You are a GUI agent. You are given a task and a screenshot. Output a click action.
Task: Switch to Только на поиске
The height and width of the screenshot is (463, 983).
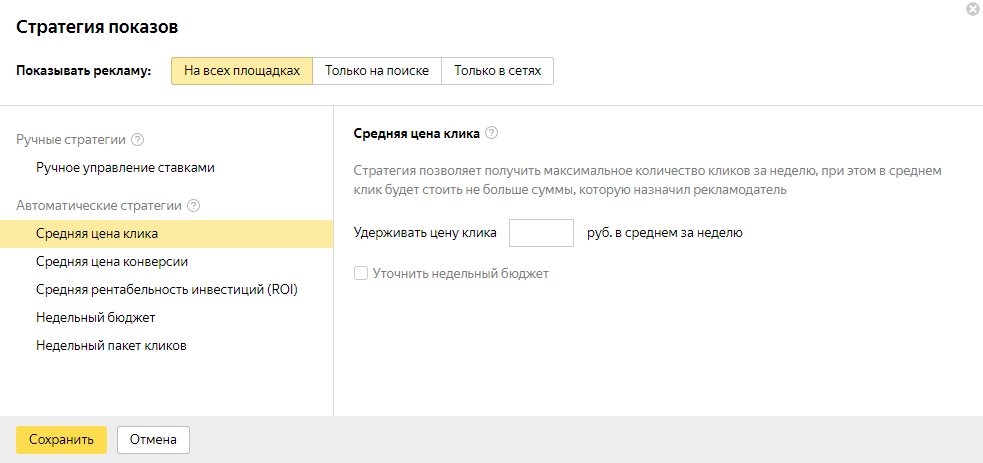tap(377, 71)
